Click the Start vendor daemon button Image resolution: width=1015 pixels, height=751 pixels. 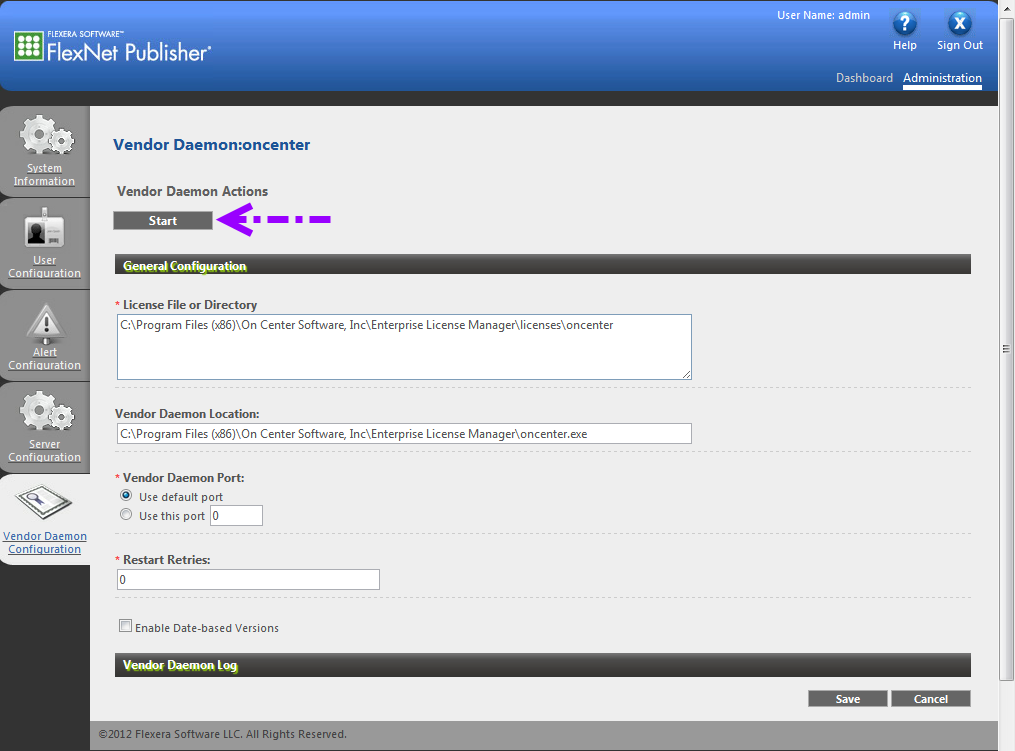point(162,221)
